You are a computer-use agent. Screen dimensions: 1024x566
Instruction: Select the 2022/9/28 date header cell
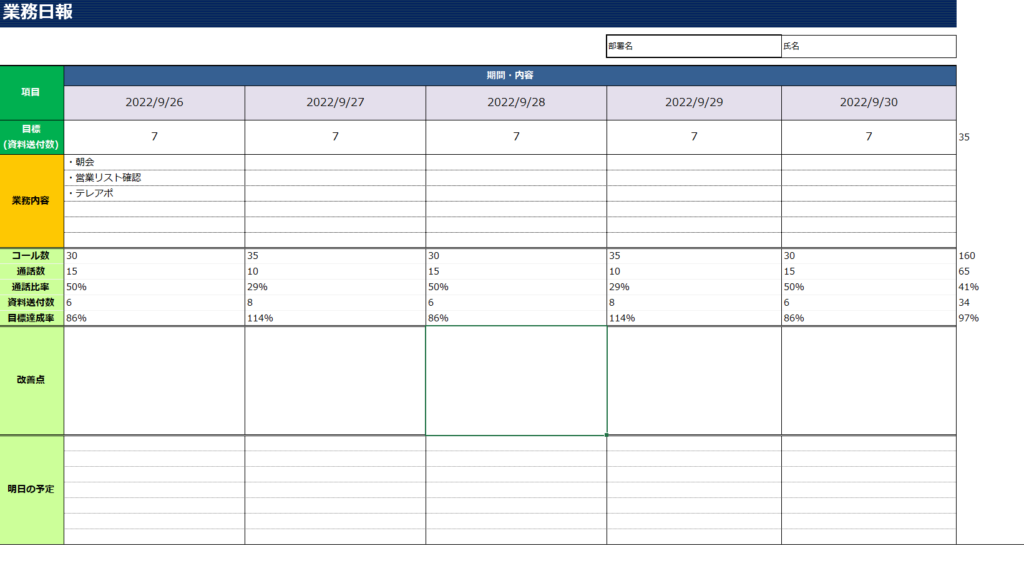point(516,102)
